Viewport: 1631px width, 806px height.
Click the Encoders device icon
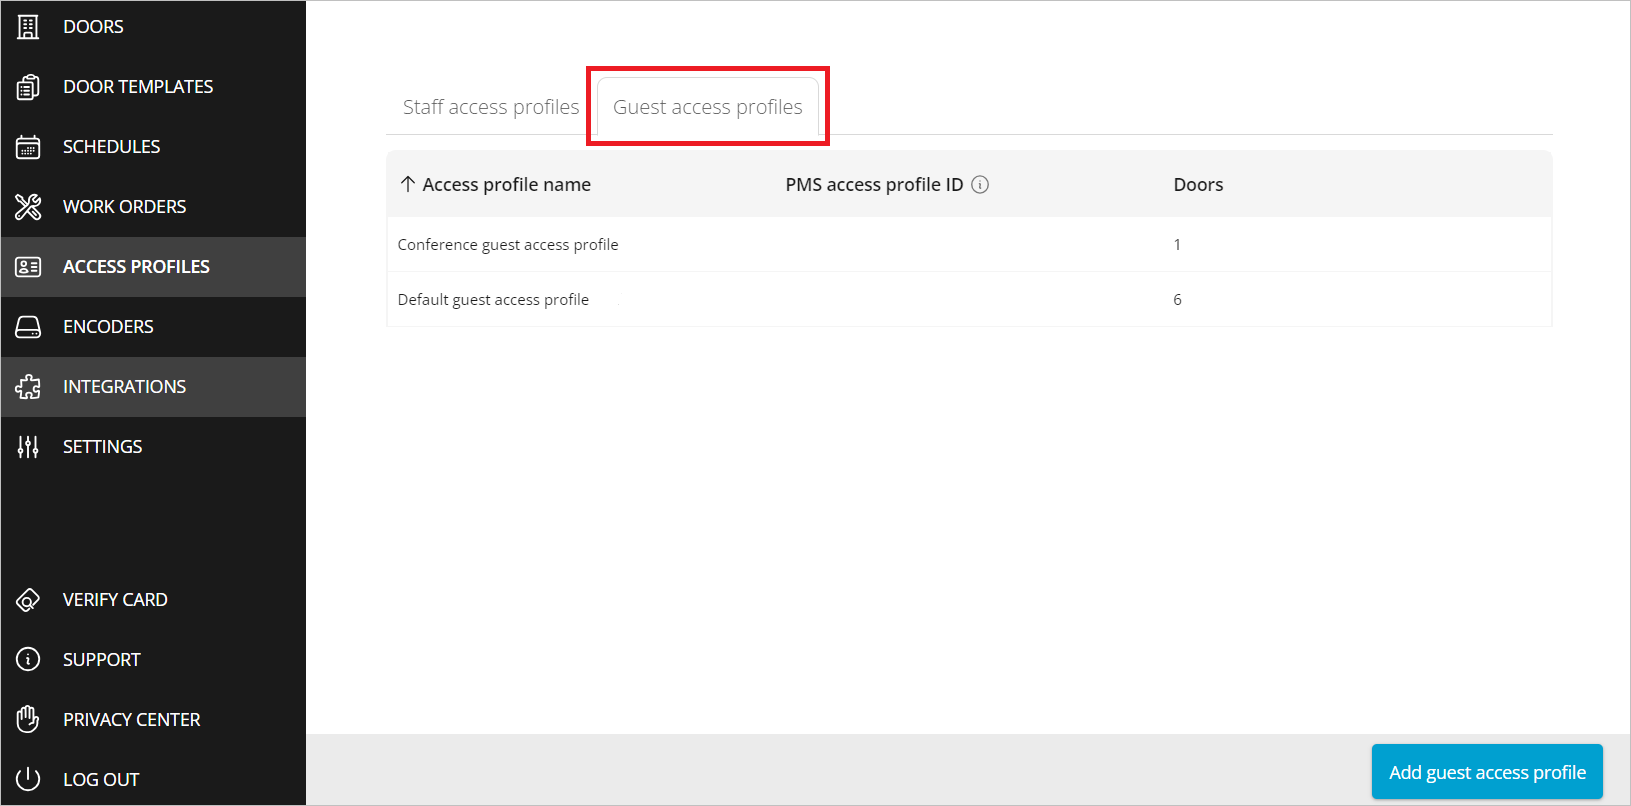pyautogui.click(x=28, y=327)
